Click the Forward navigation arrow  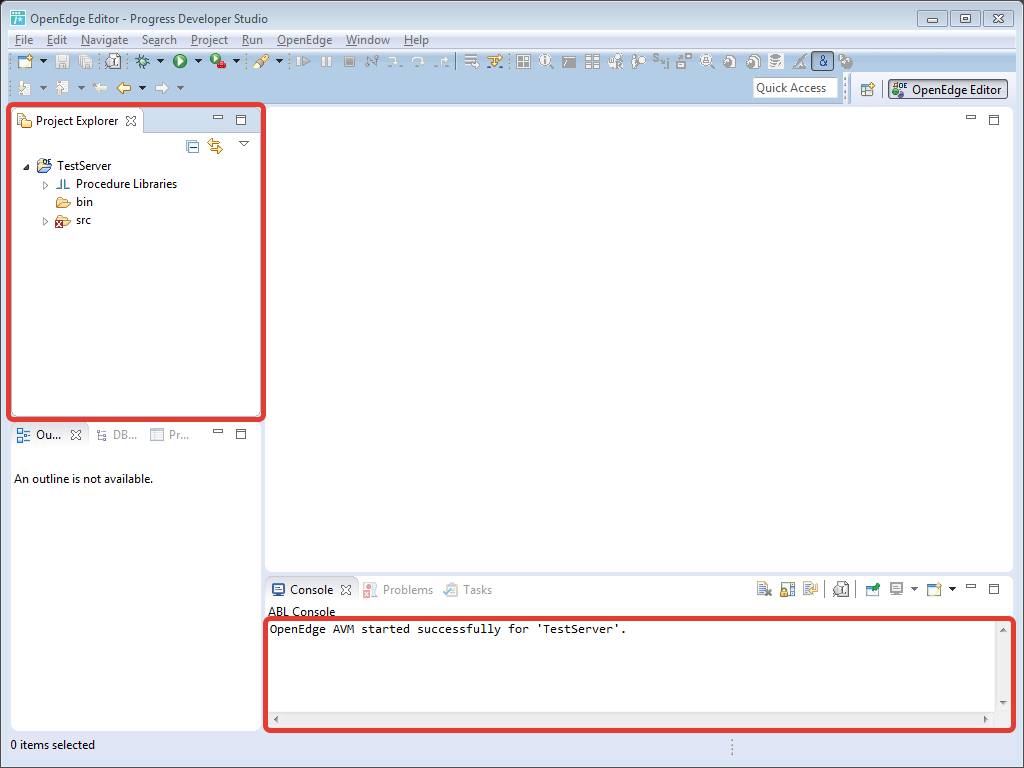[x=161, y=88]
